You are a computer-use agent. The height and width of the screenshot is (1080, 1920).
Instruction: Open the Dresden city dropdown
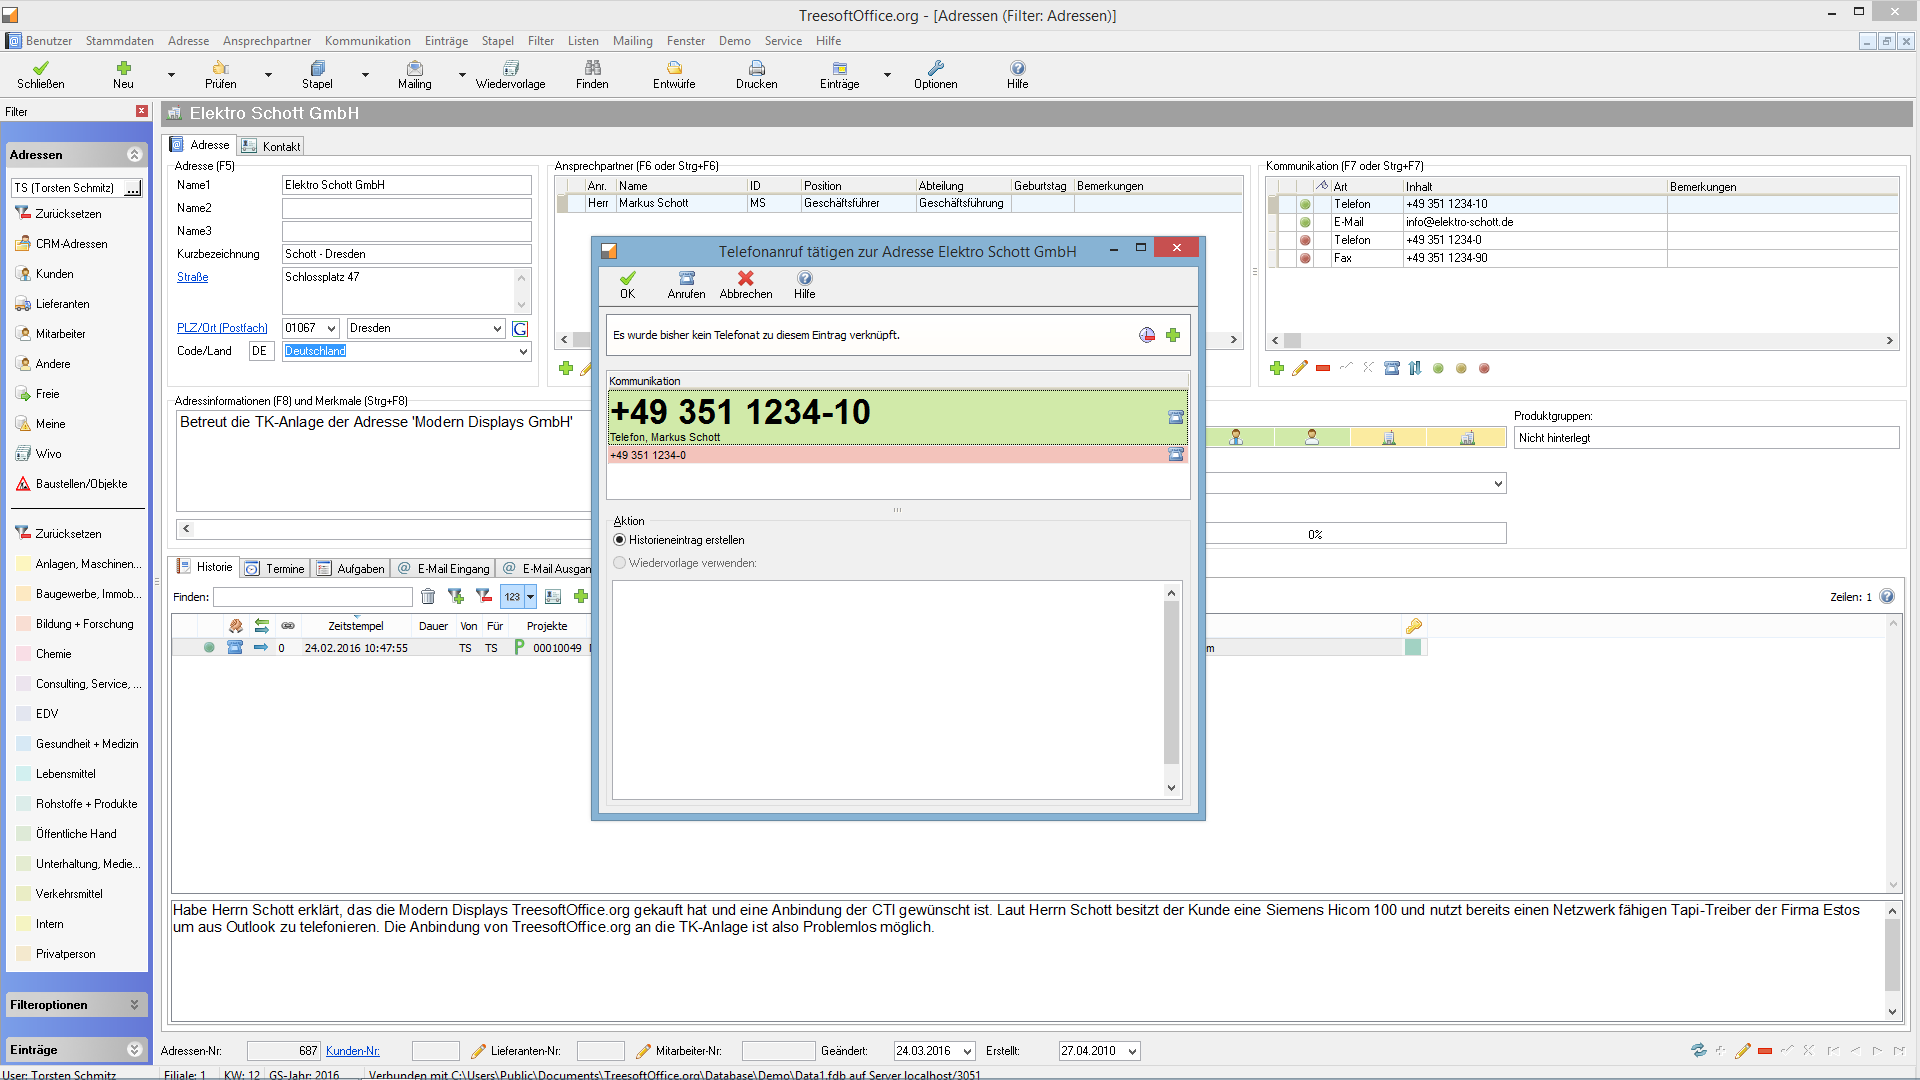497,329
